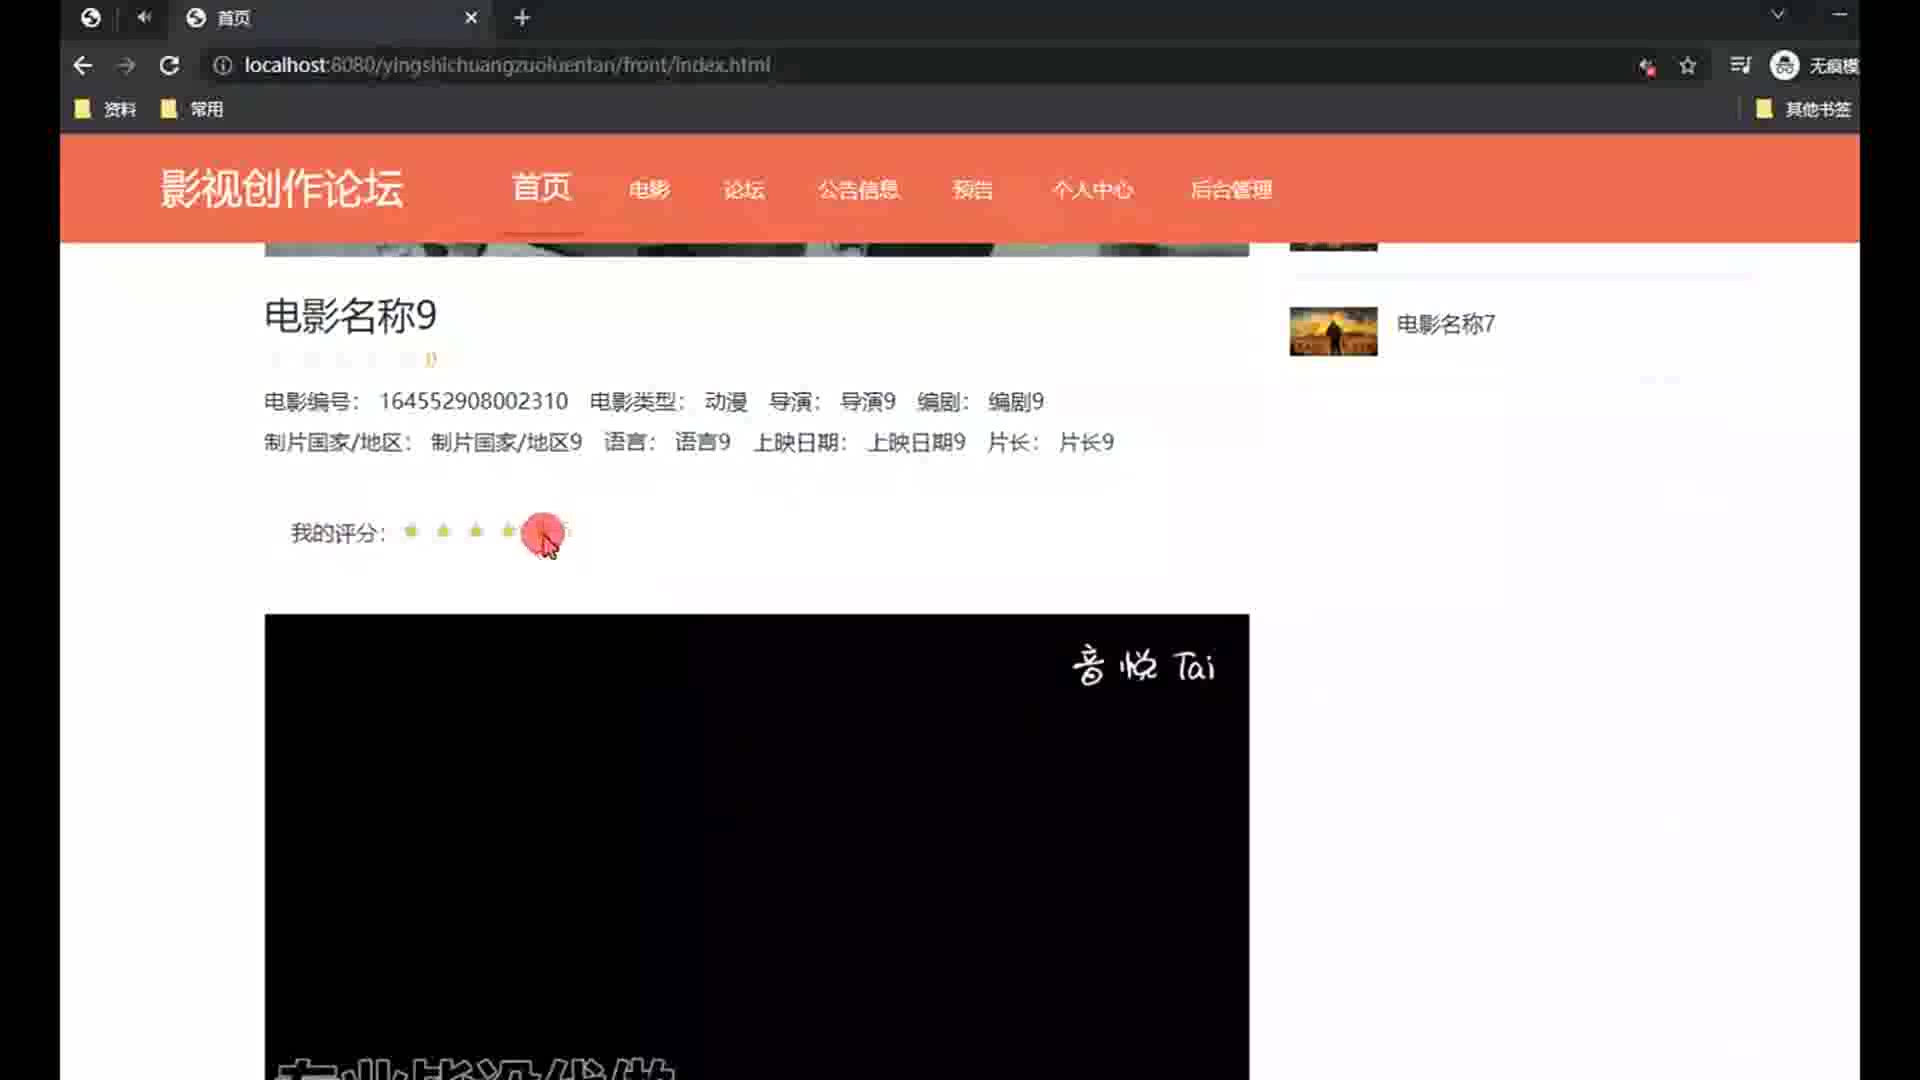View site information icon in address bar
Image resolution: width=1920 pixels, height=1080 pixels.
(223, 65)
